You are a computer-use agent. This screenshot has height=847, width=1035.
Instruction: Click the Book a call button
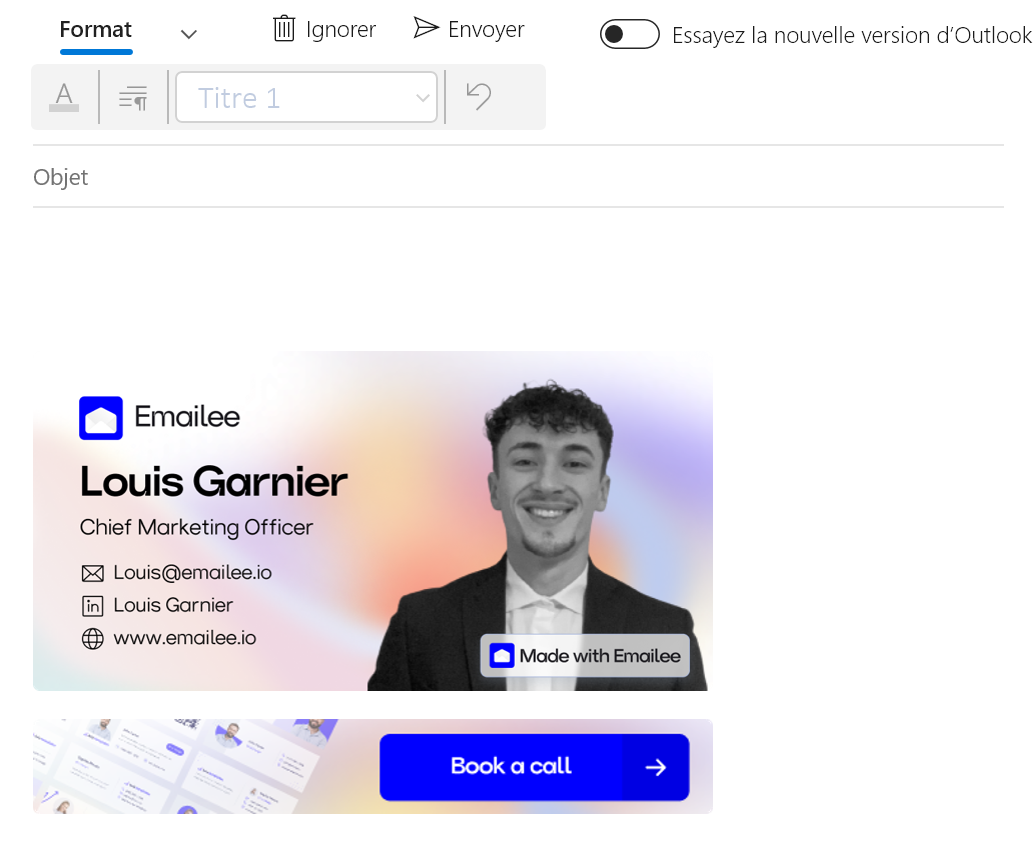click(534, 767)
